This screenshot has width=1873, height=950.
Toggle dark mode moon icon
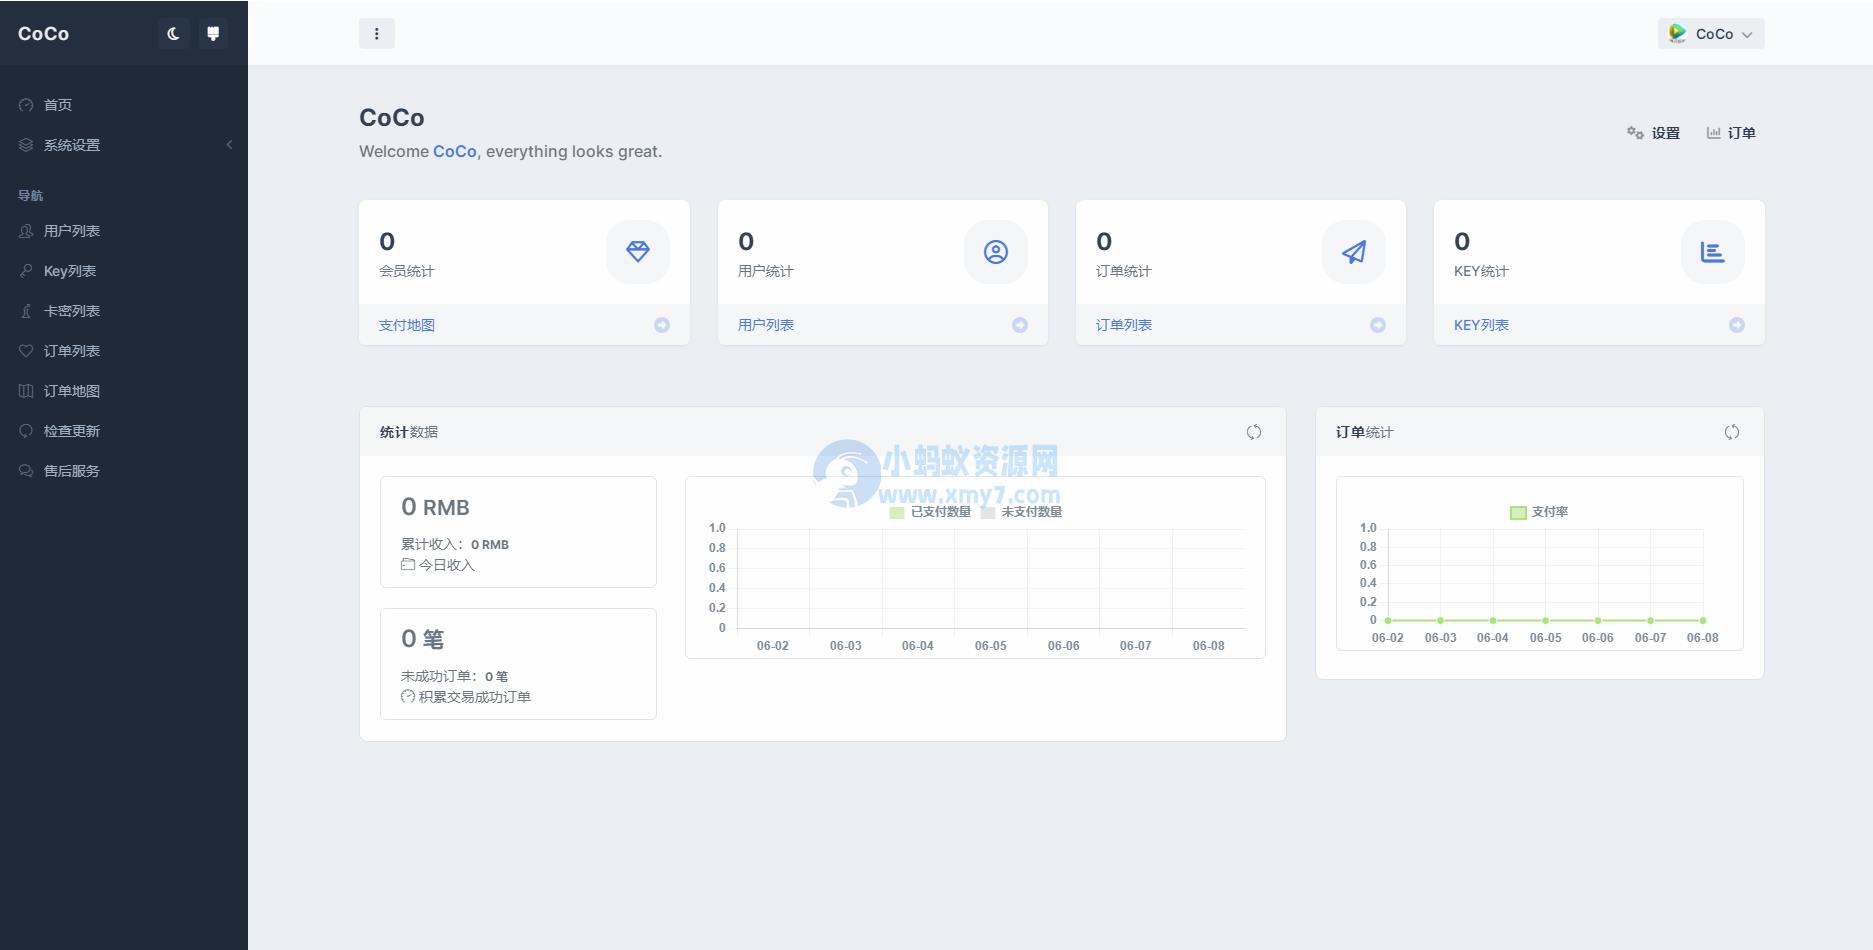pyautogui.click(x=173, y=33)
